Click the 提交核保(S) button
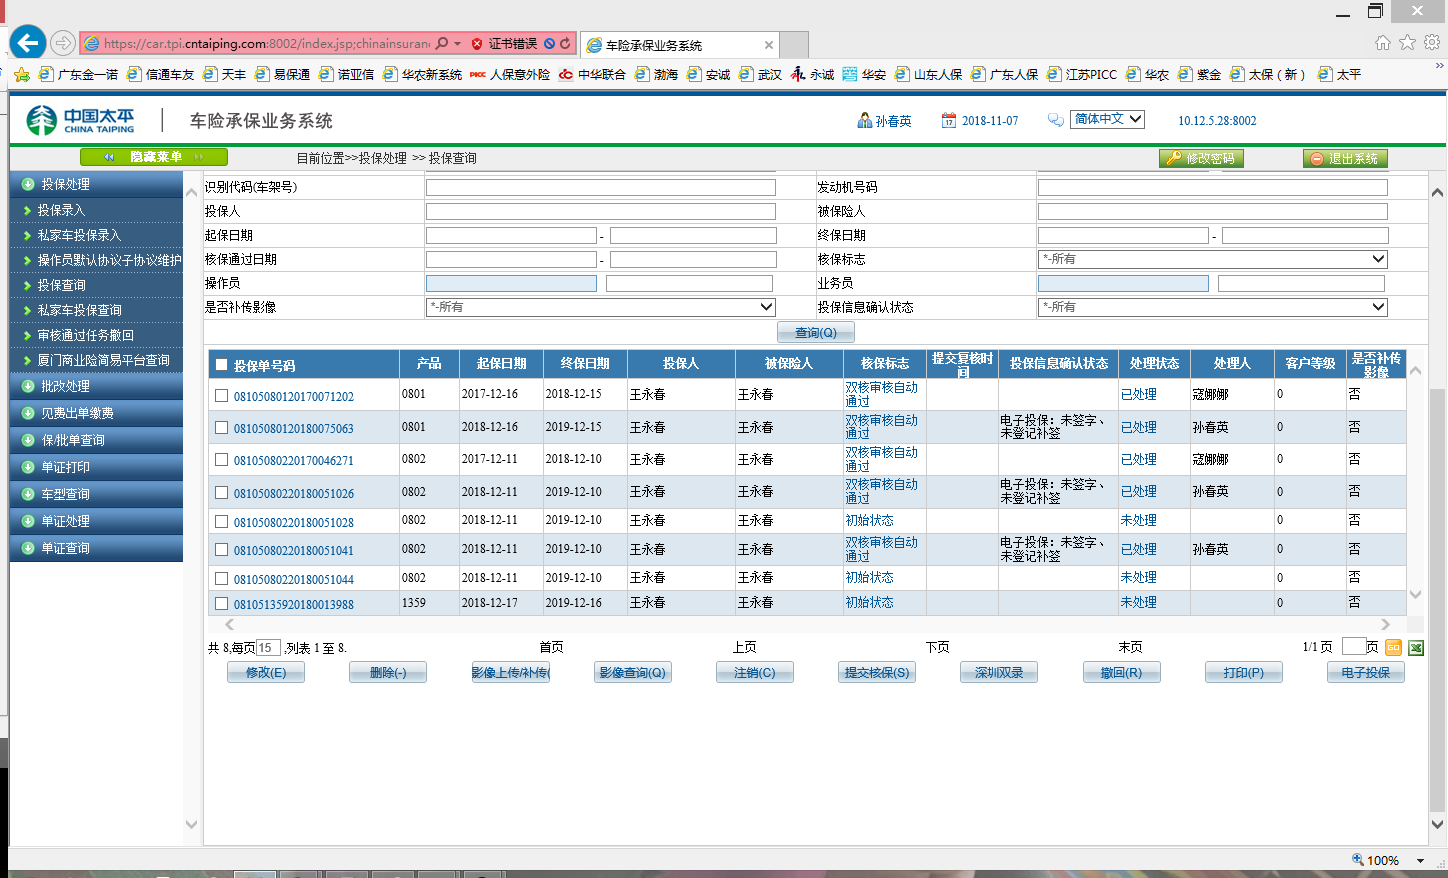This screenshot has height=878, width=1448. pos(877,673)
